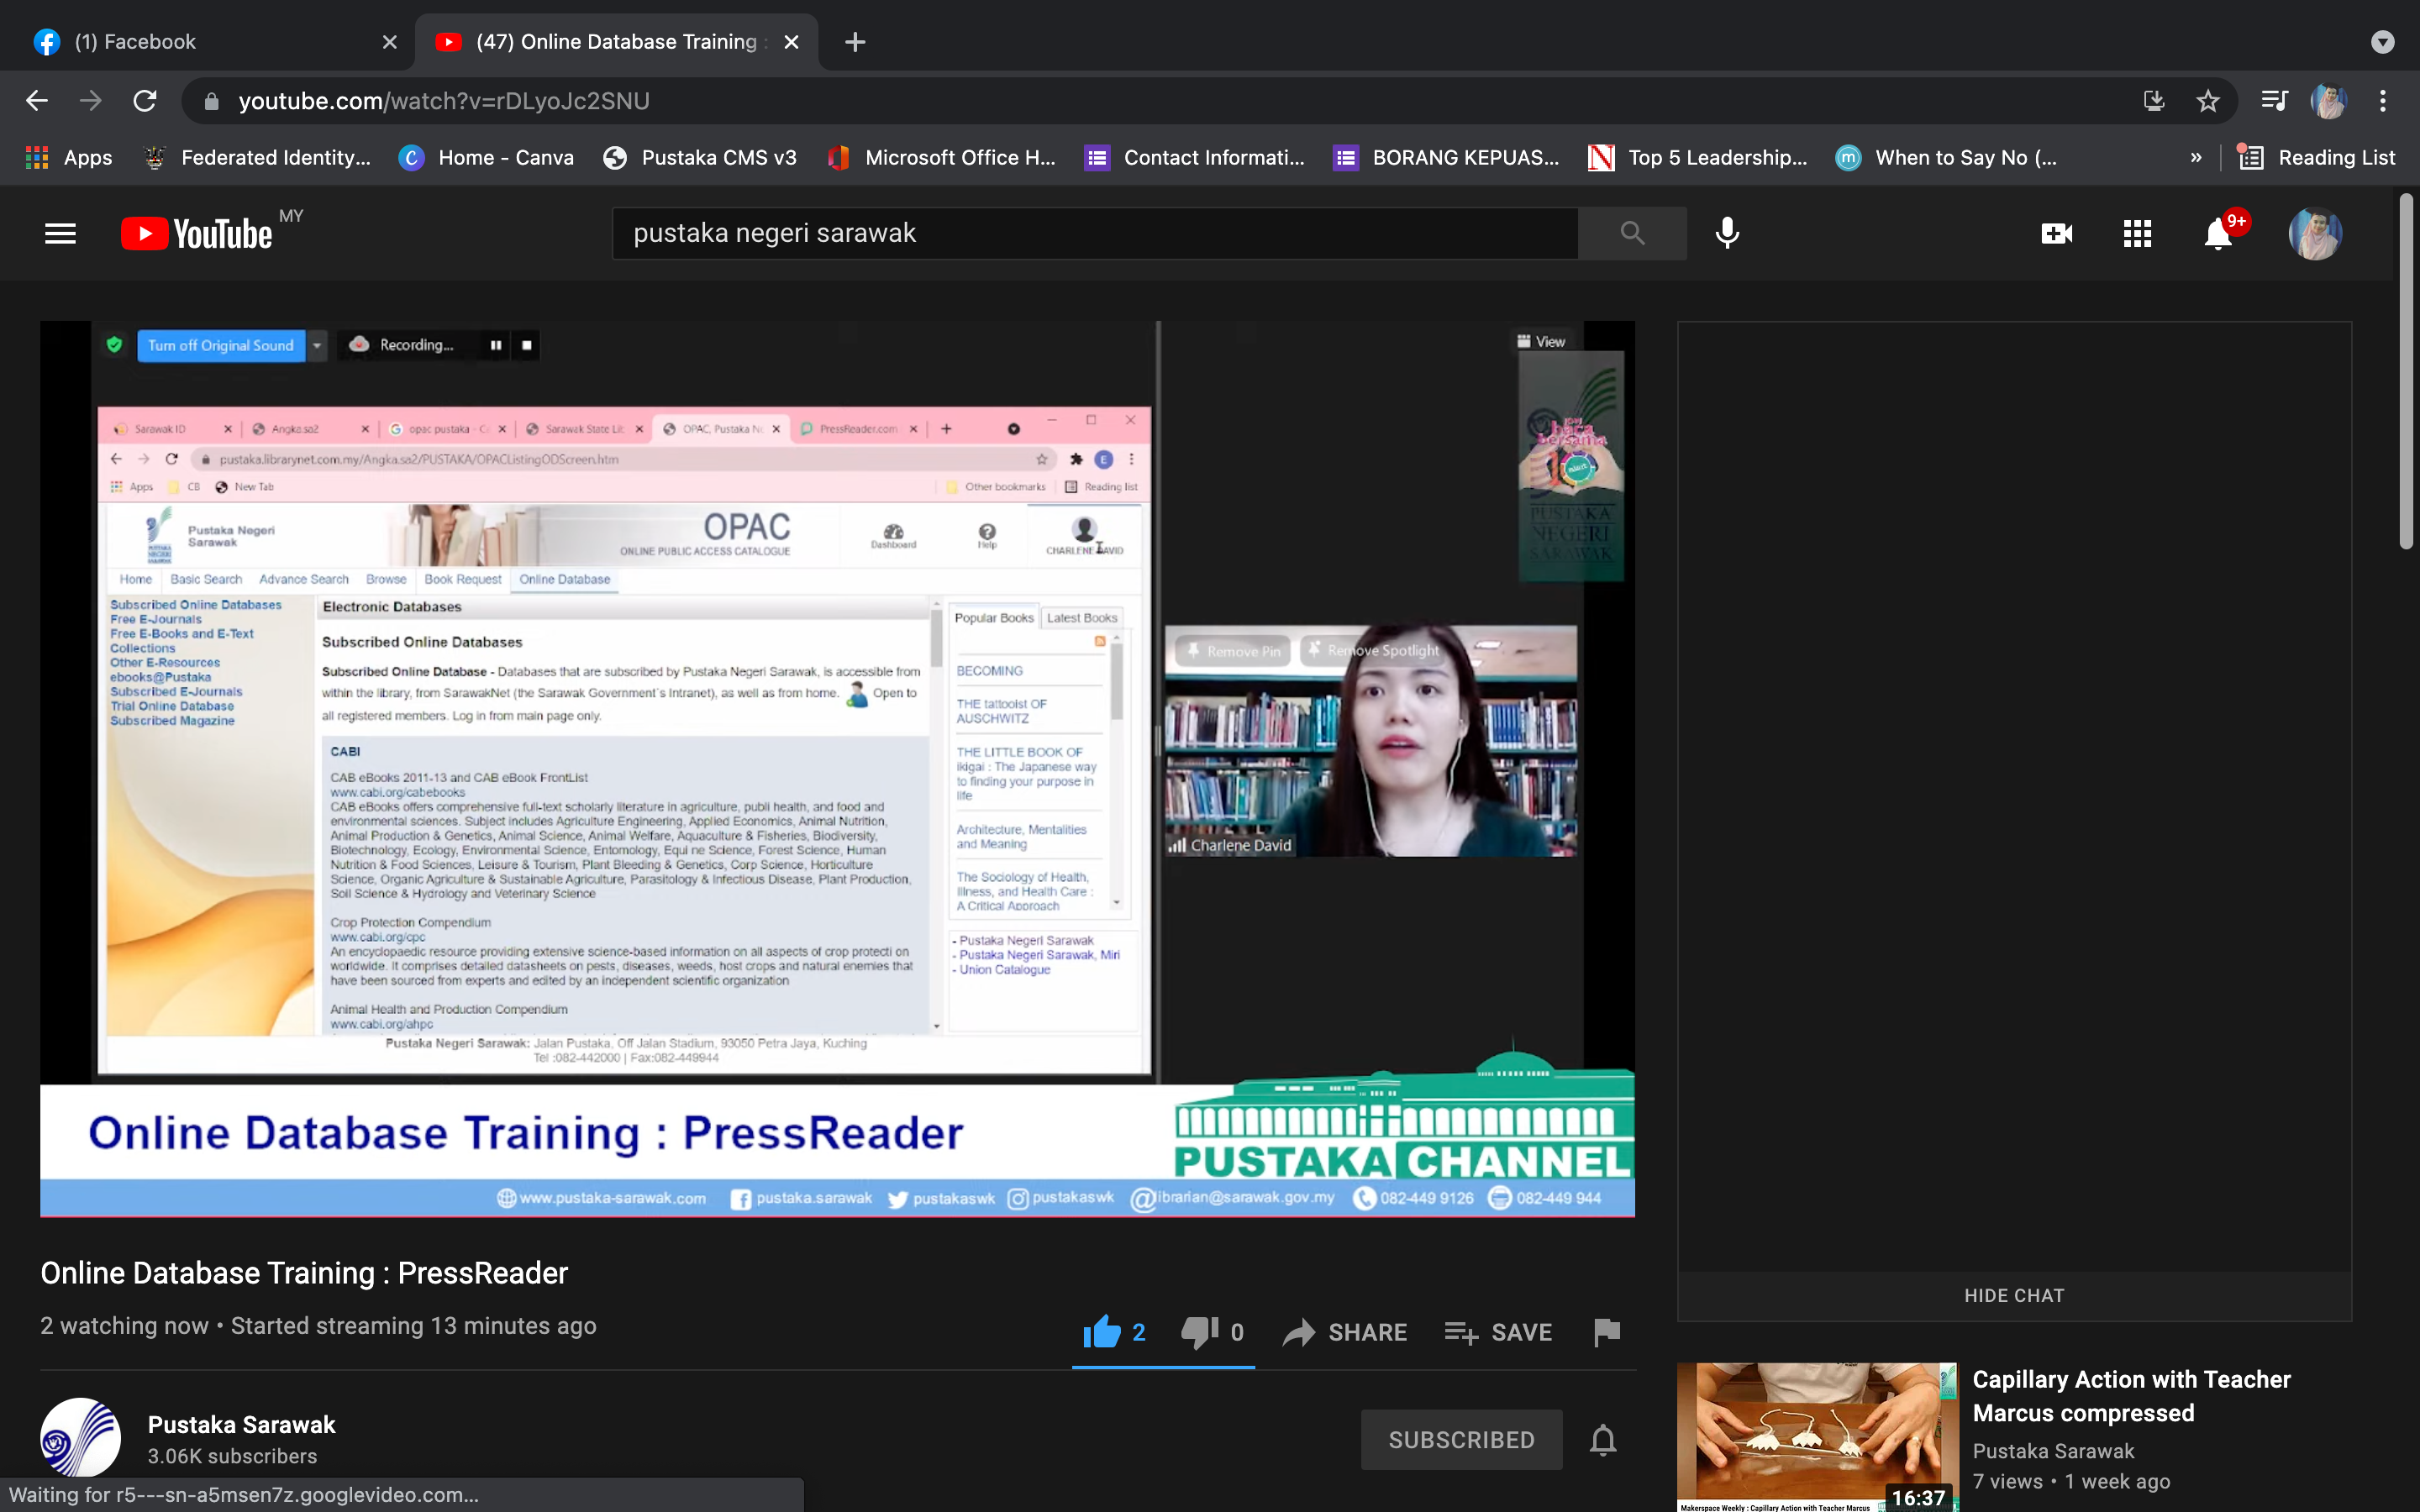Go back in browser history

pos(37,101)
